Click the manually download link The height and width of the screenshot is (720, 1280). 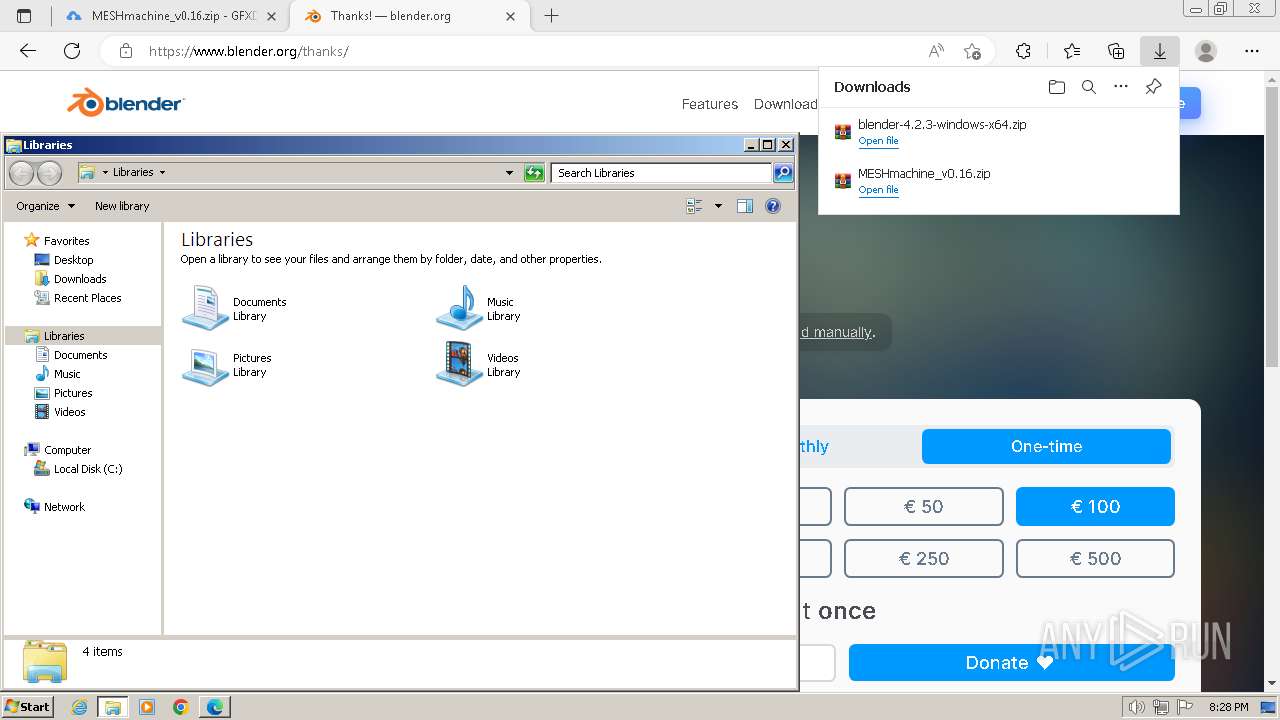836,332
